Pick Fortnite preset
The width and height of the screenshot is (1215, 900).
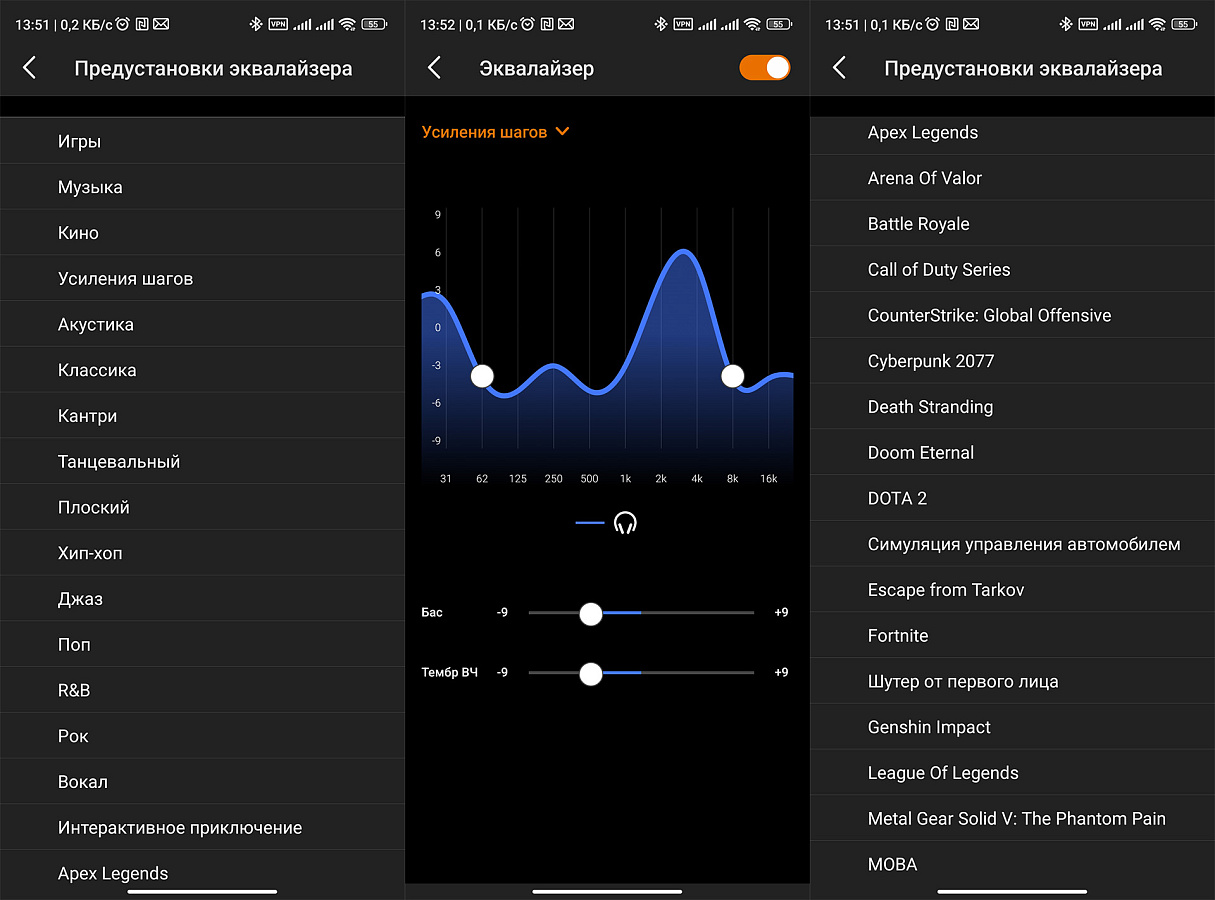coord(1012,636)
